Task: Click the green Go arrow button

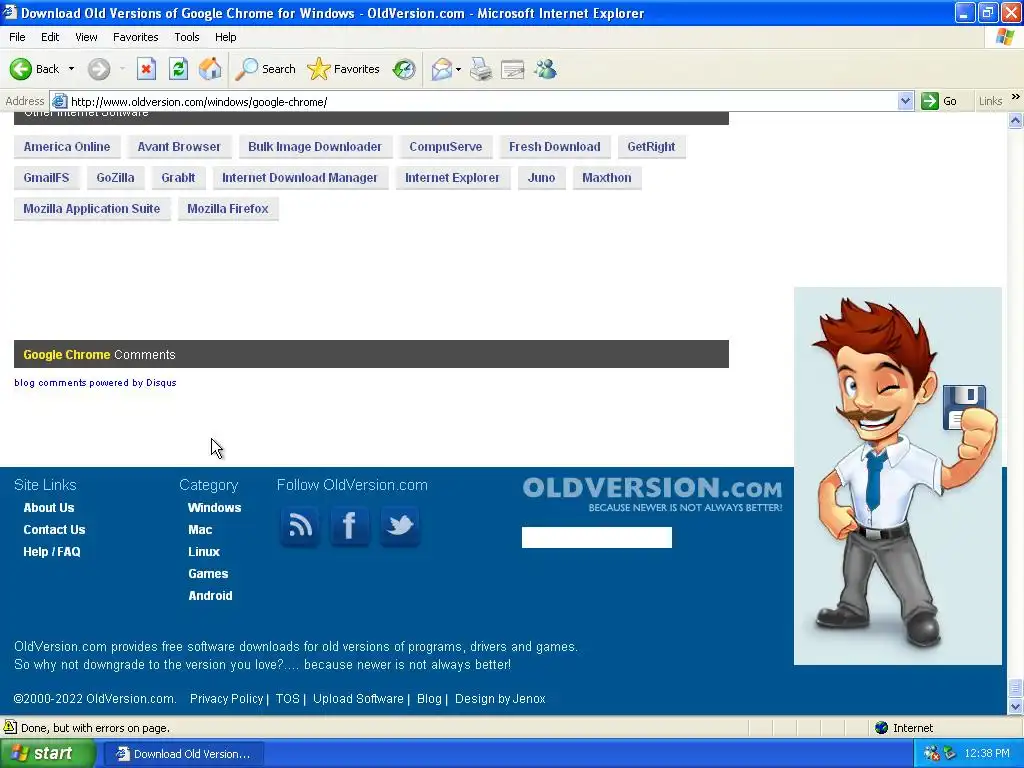Action: pyautogui.click(x=929, y=101)
